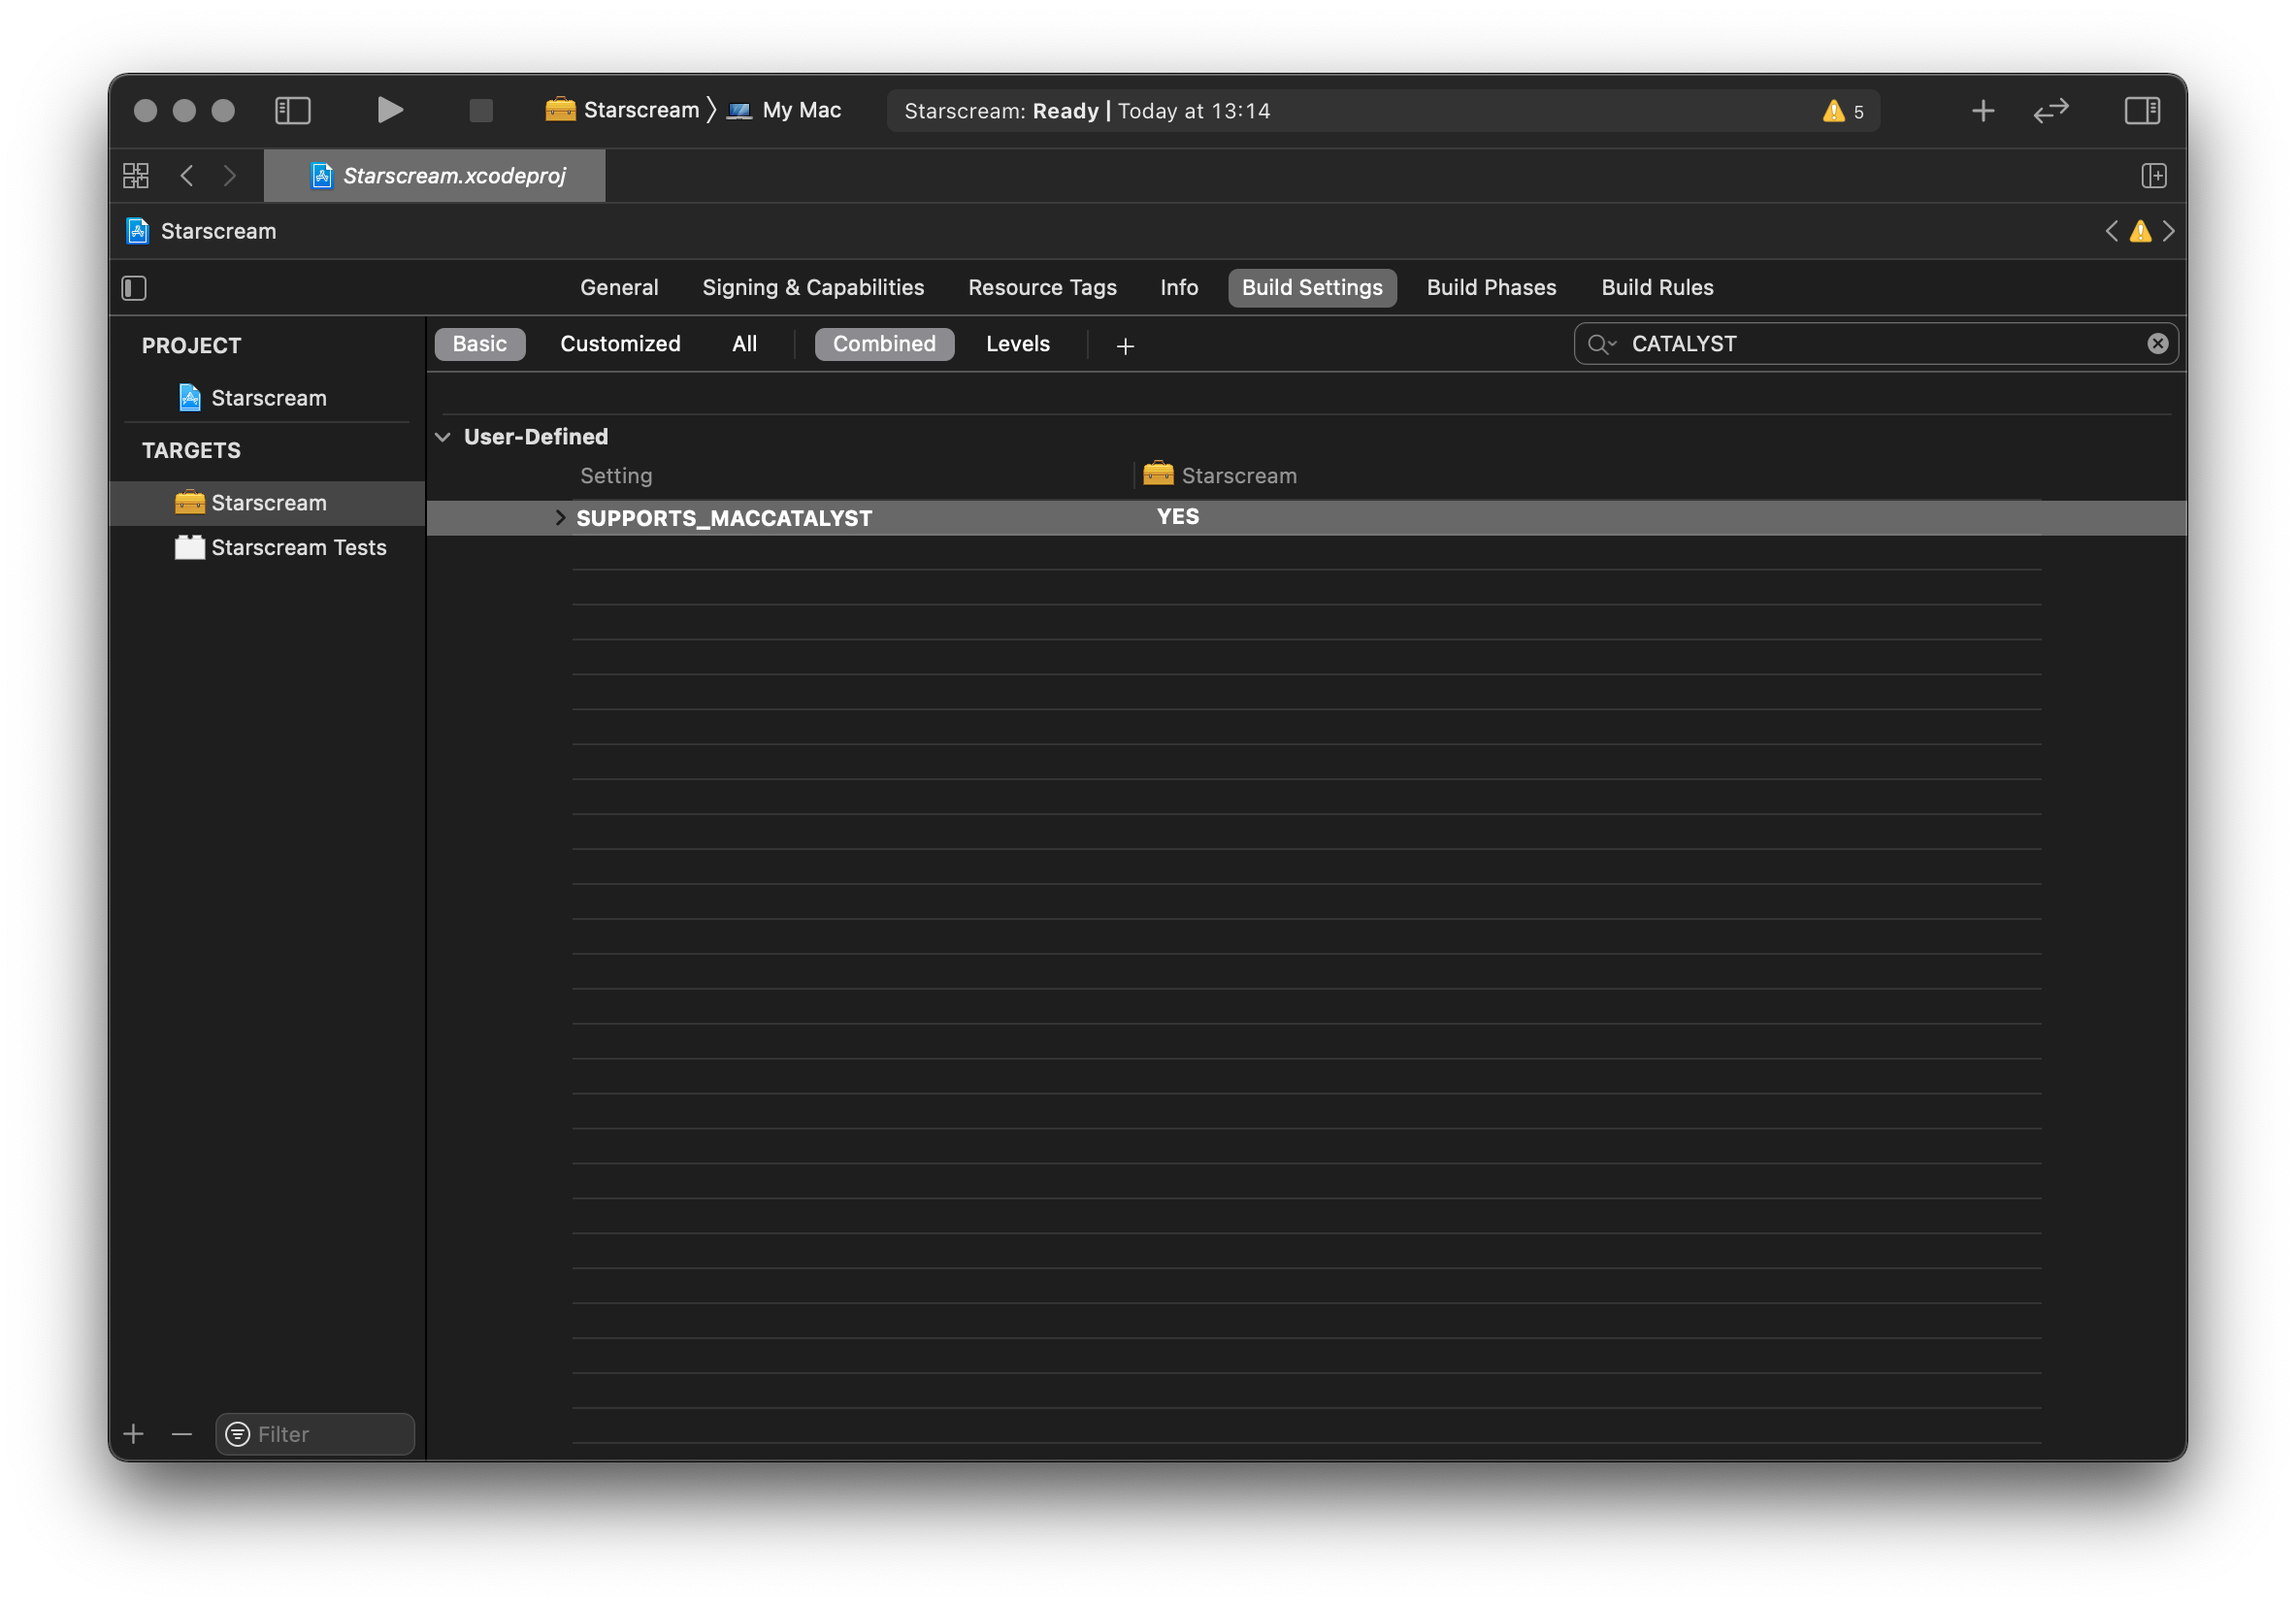This screenshot has width=2296, height=1605.
Task: Show only Customized build settings
Action: coord(620,344)
